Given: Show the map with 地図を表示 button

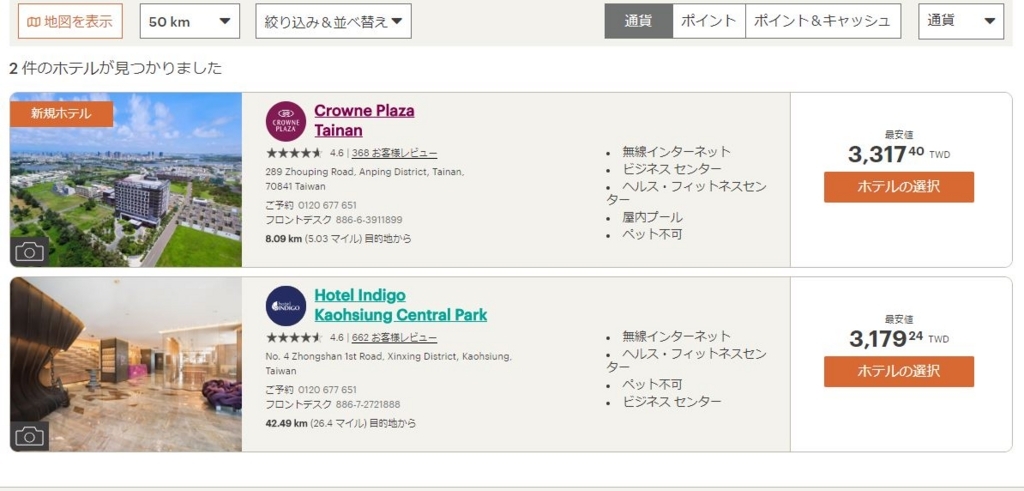Looking at the screenshot, I should pos(70,22).
